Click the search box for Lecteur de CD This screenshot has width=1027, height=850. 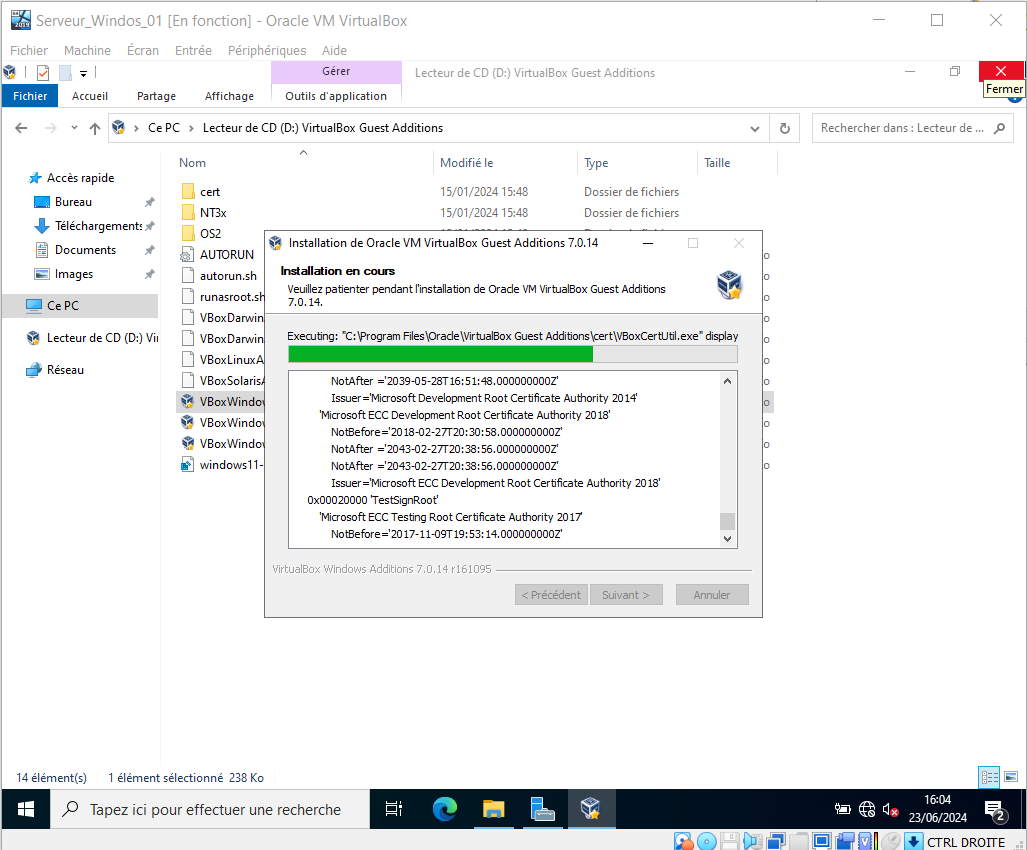click(900, 128)
